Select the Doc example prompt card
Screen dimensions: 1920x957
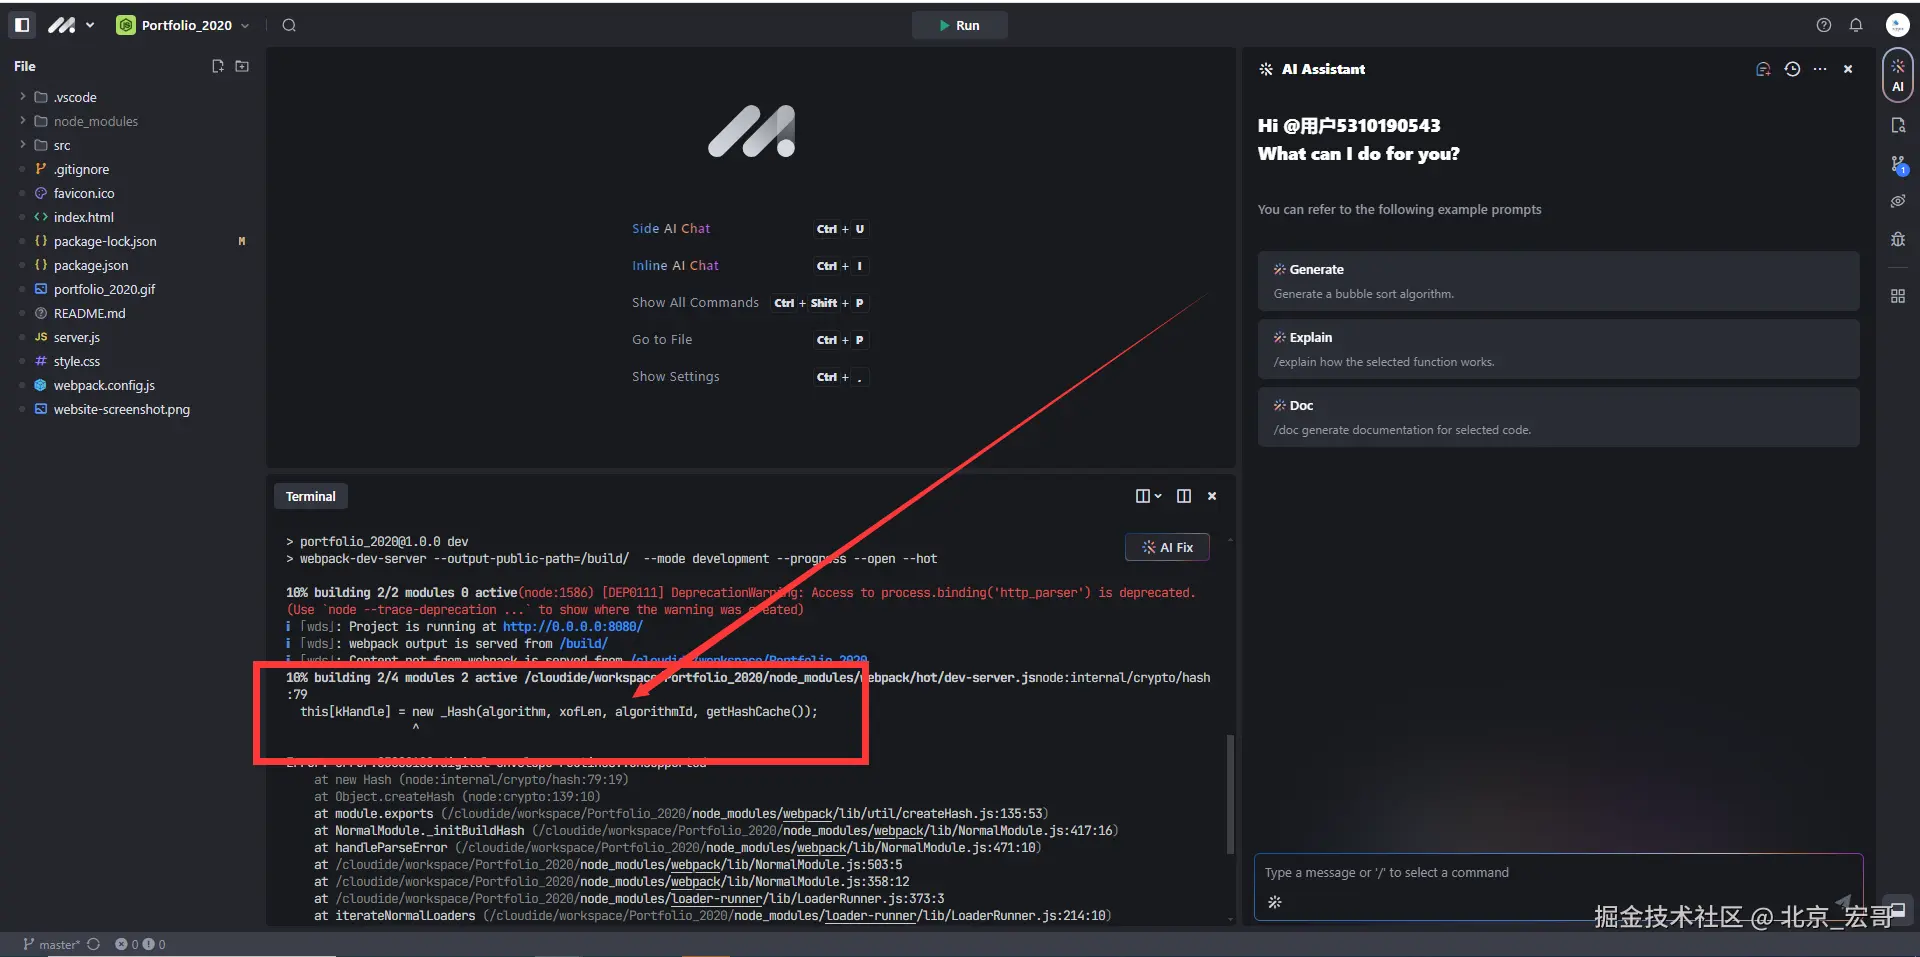1558,417
